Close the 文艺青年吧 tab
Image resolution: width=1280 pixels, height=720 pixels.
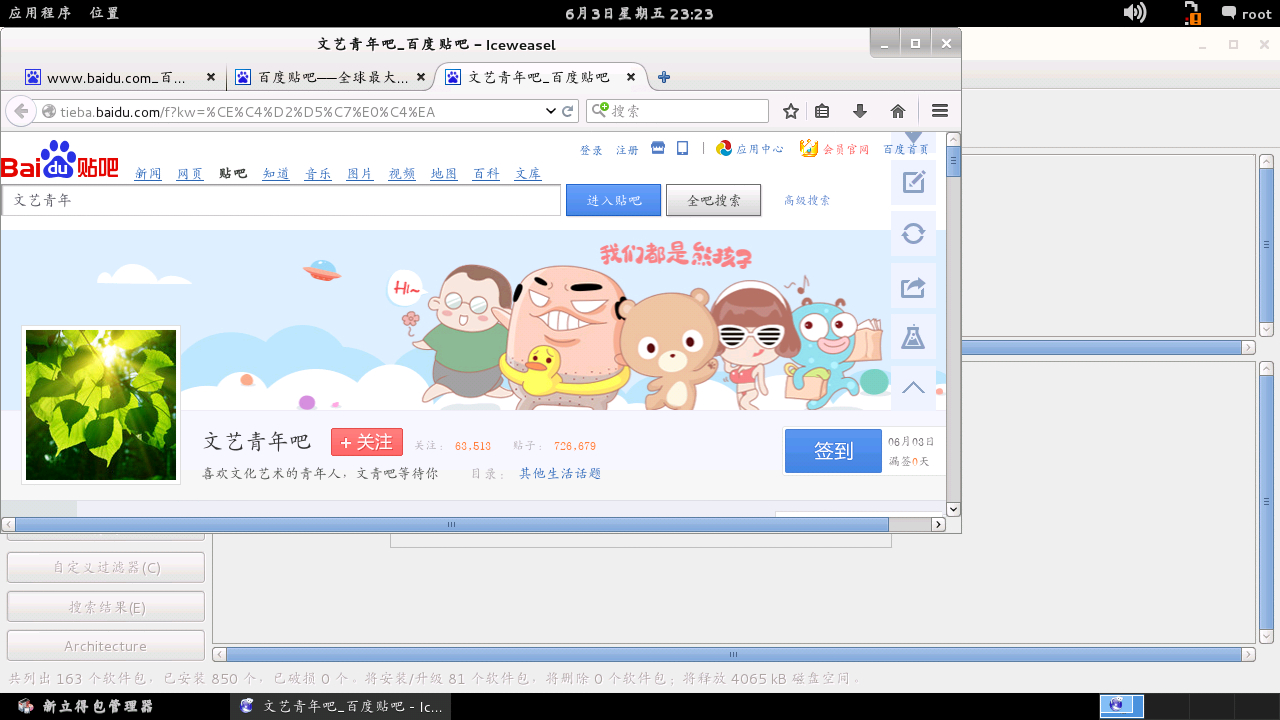(x=631, y=77)
